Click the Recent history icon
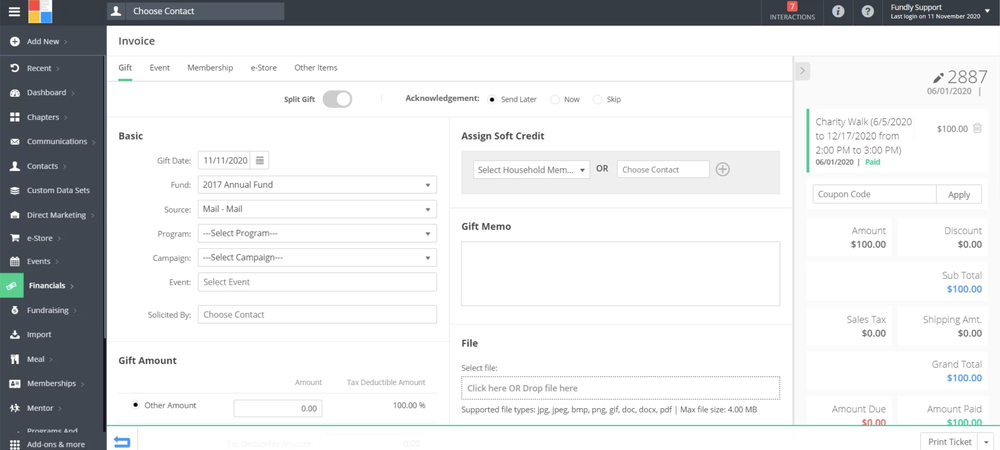This screenshot has width=1000, height=450. 15,68
